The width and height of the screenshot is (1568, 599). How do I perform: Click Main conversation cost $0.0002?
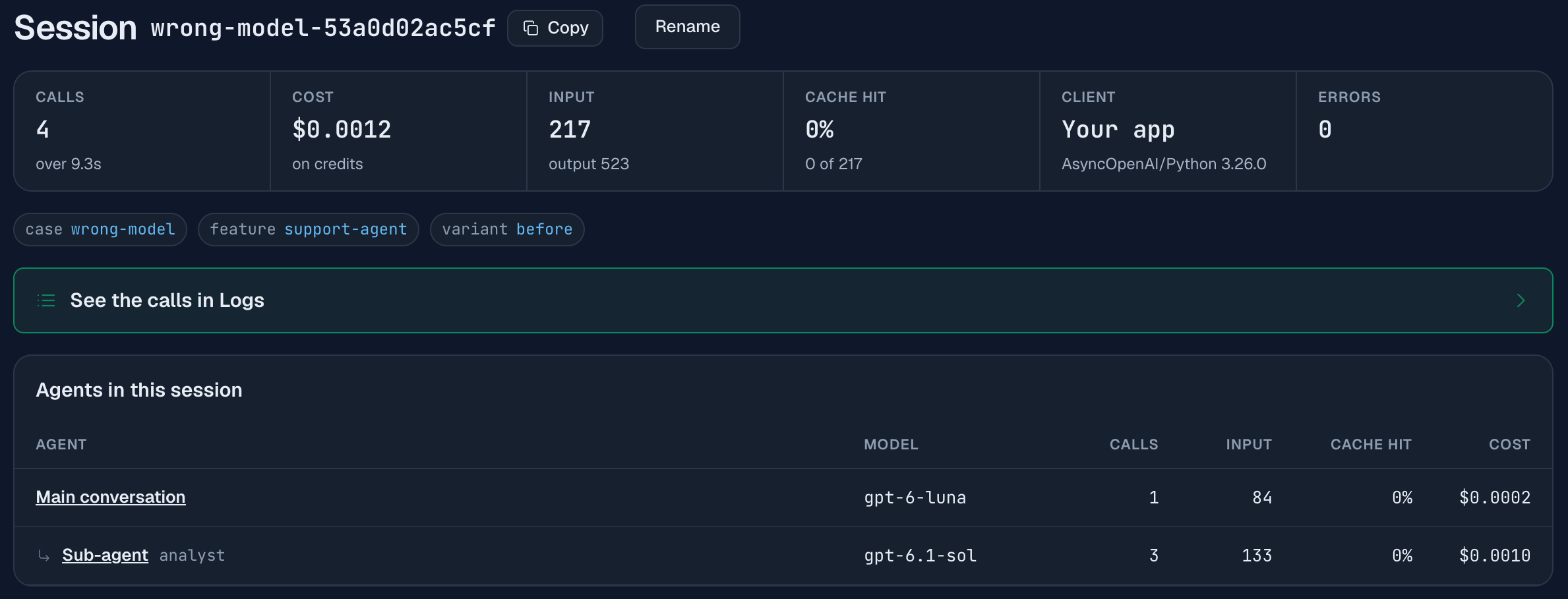click(1495, 497)
